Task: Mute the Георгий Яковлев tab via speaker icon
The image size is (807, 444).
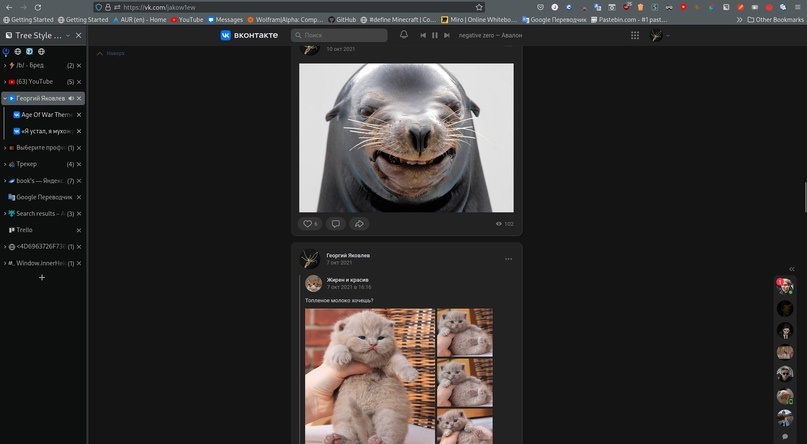Action: tap(71, 98)
